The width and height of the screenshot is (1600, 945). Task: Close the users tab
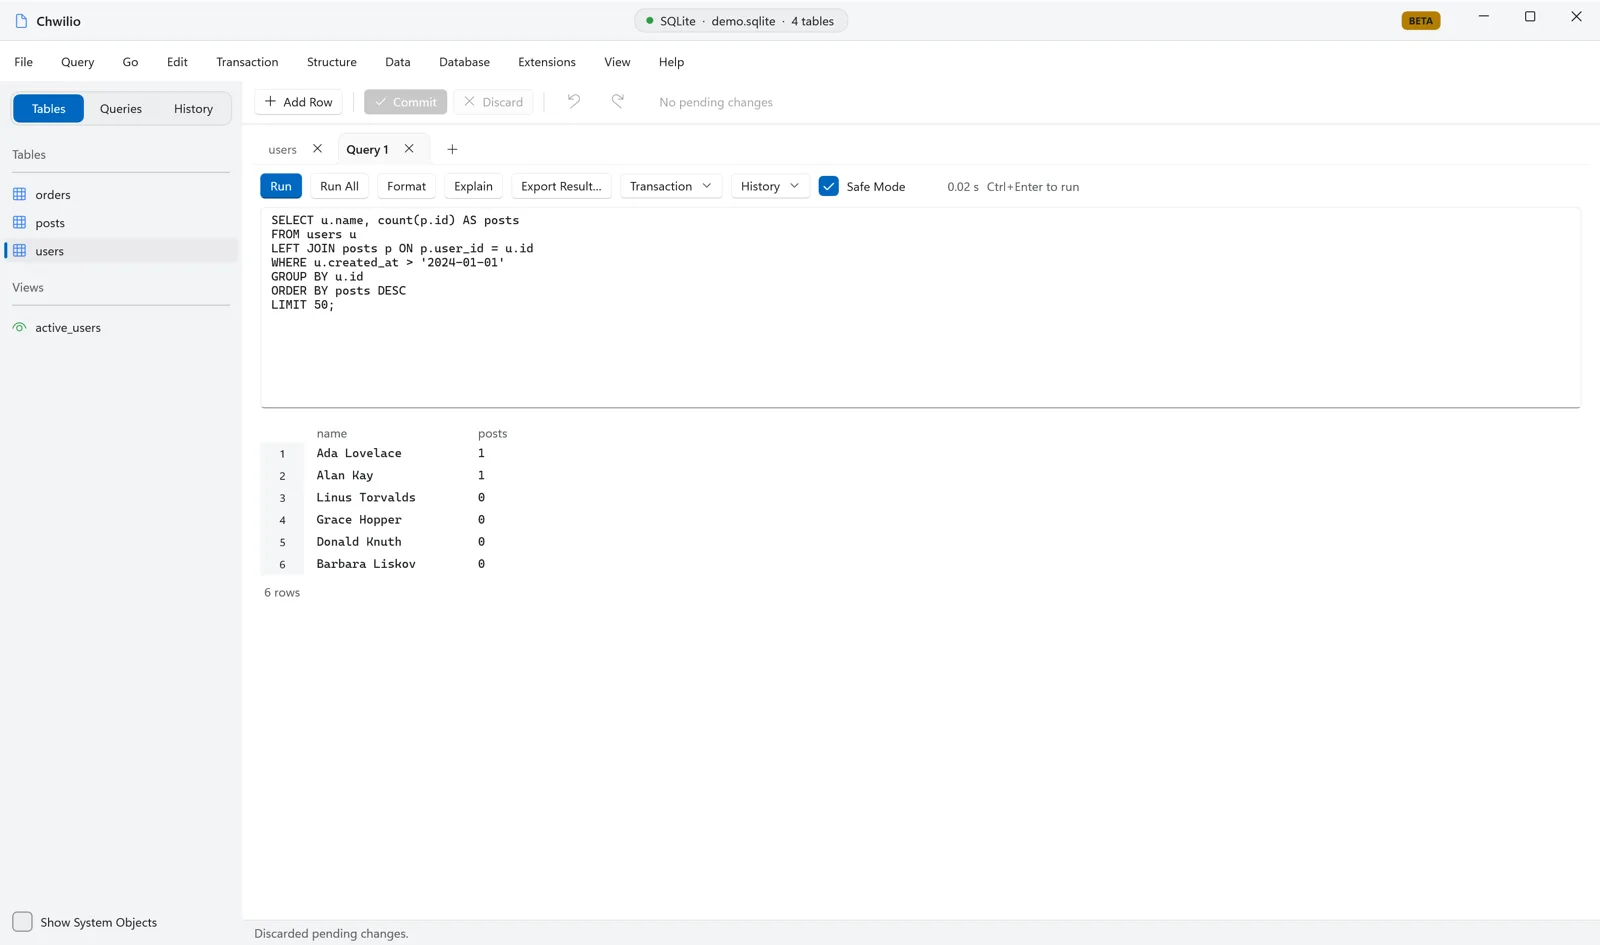(x=317, y=148)
